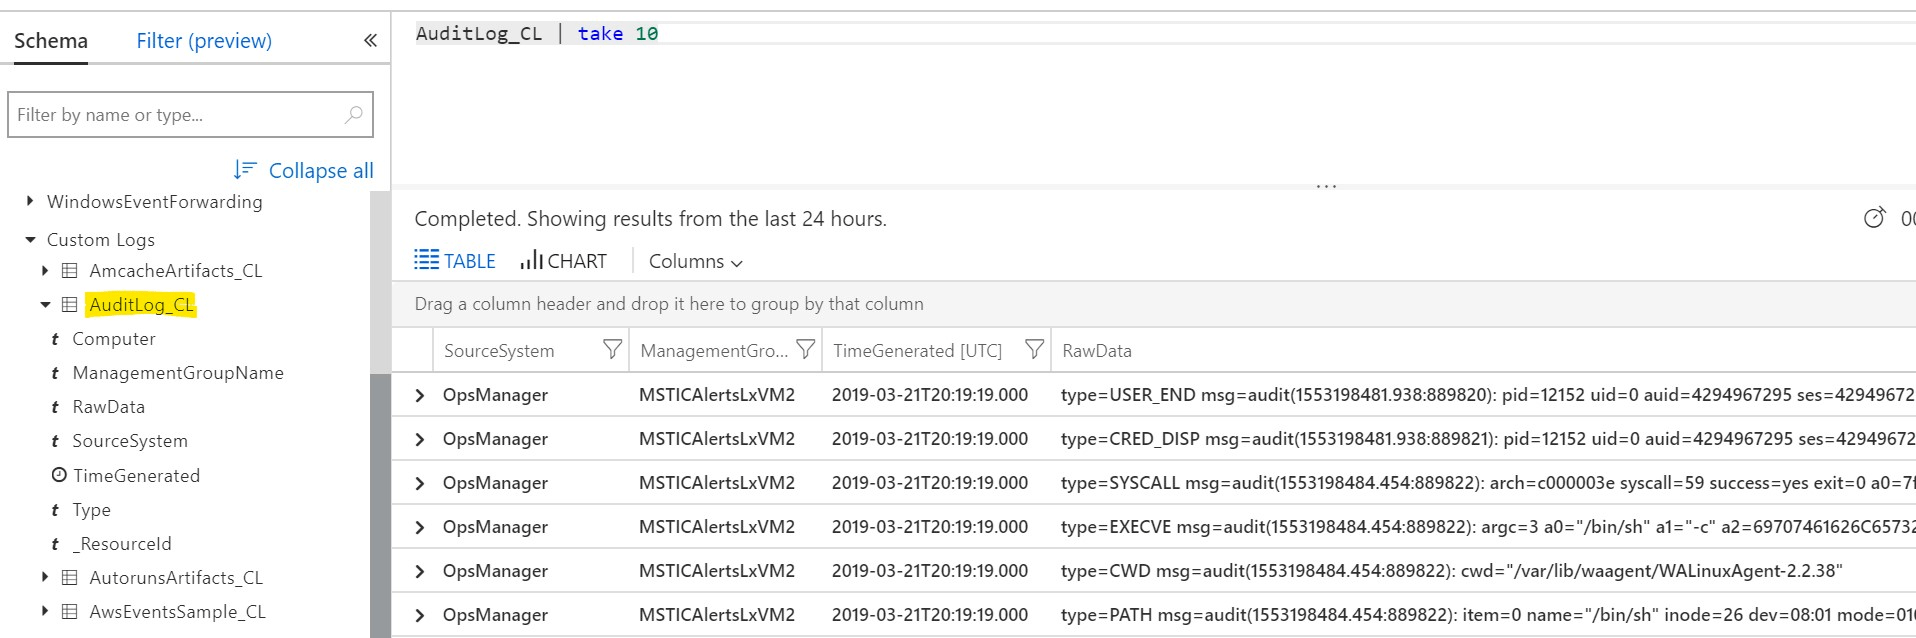Select the highlighted AuditLog_CL table name
The height and width of the screenshot is (638, 1916).
tap(141, 305)
